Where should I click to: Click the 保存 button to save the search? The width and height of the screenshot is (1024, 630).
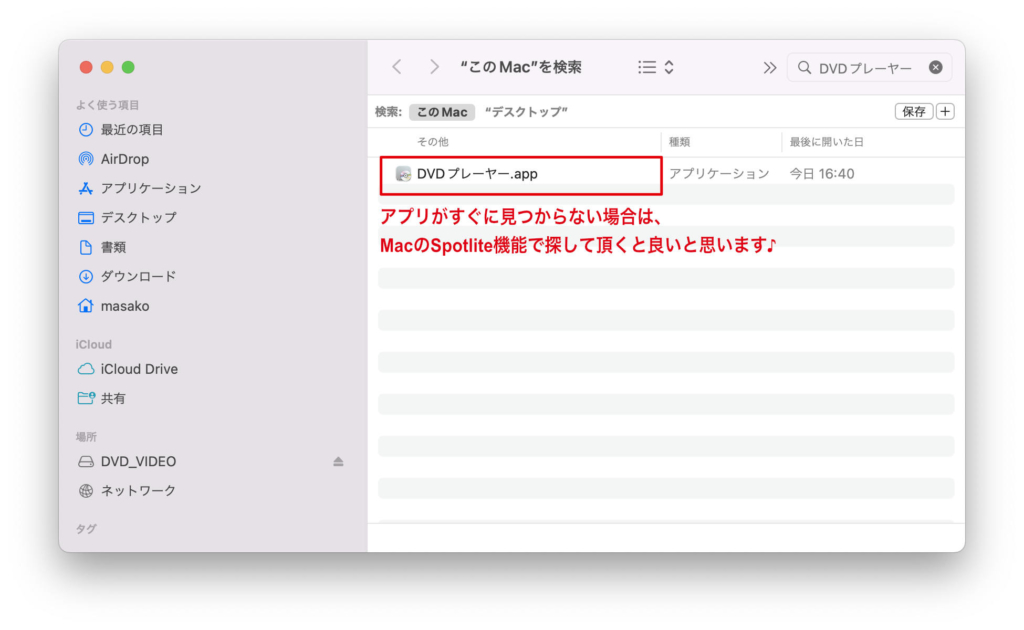pyautogui.click(x=912, y=111)
